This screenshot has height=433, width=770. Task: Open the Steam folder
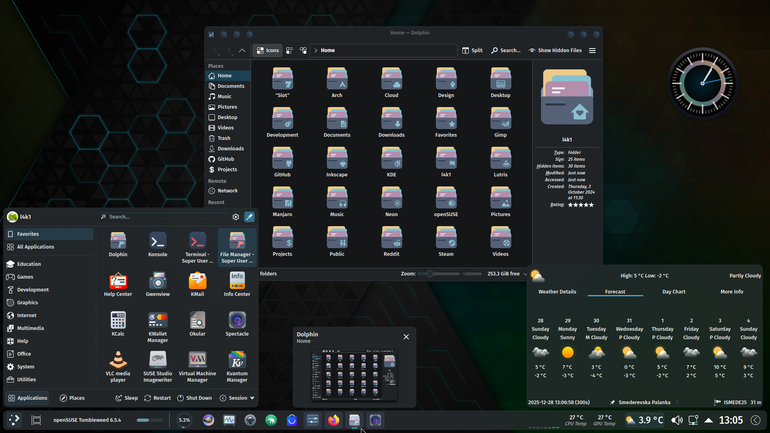coord(446,242)
